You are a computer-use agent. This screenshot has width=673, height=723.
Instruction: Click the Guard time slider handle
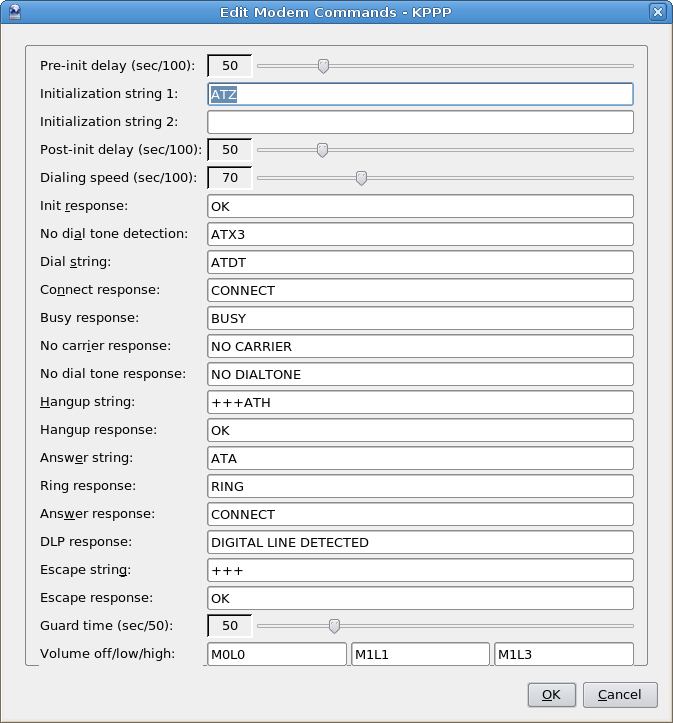[334, 626]
